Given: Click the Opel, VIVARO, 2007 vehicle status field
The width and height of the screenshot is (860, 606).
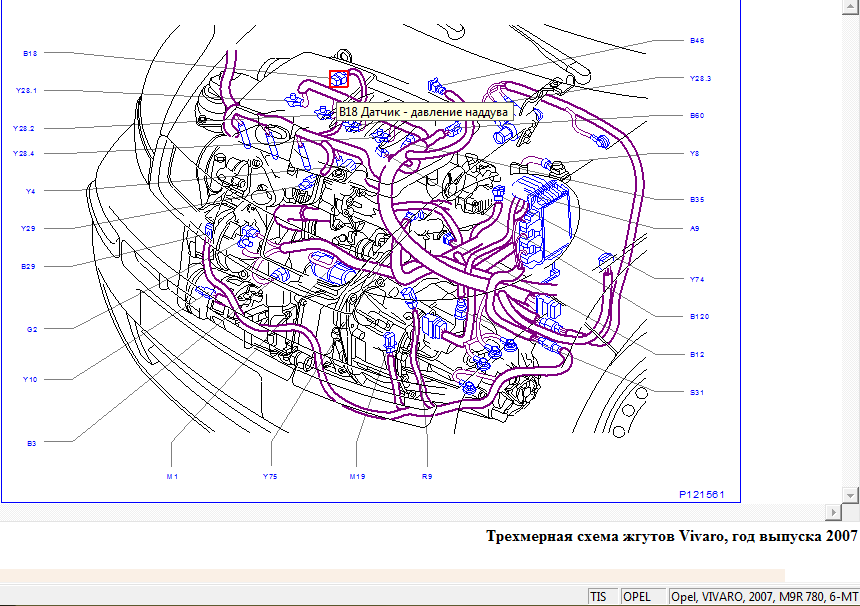Looking at the screenshot, I should (x=765, y=597).
